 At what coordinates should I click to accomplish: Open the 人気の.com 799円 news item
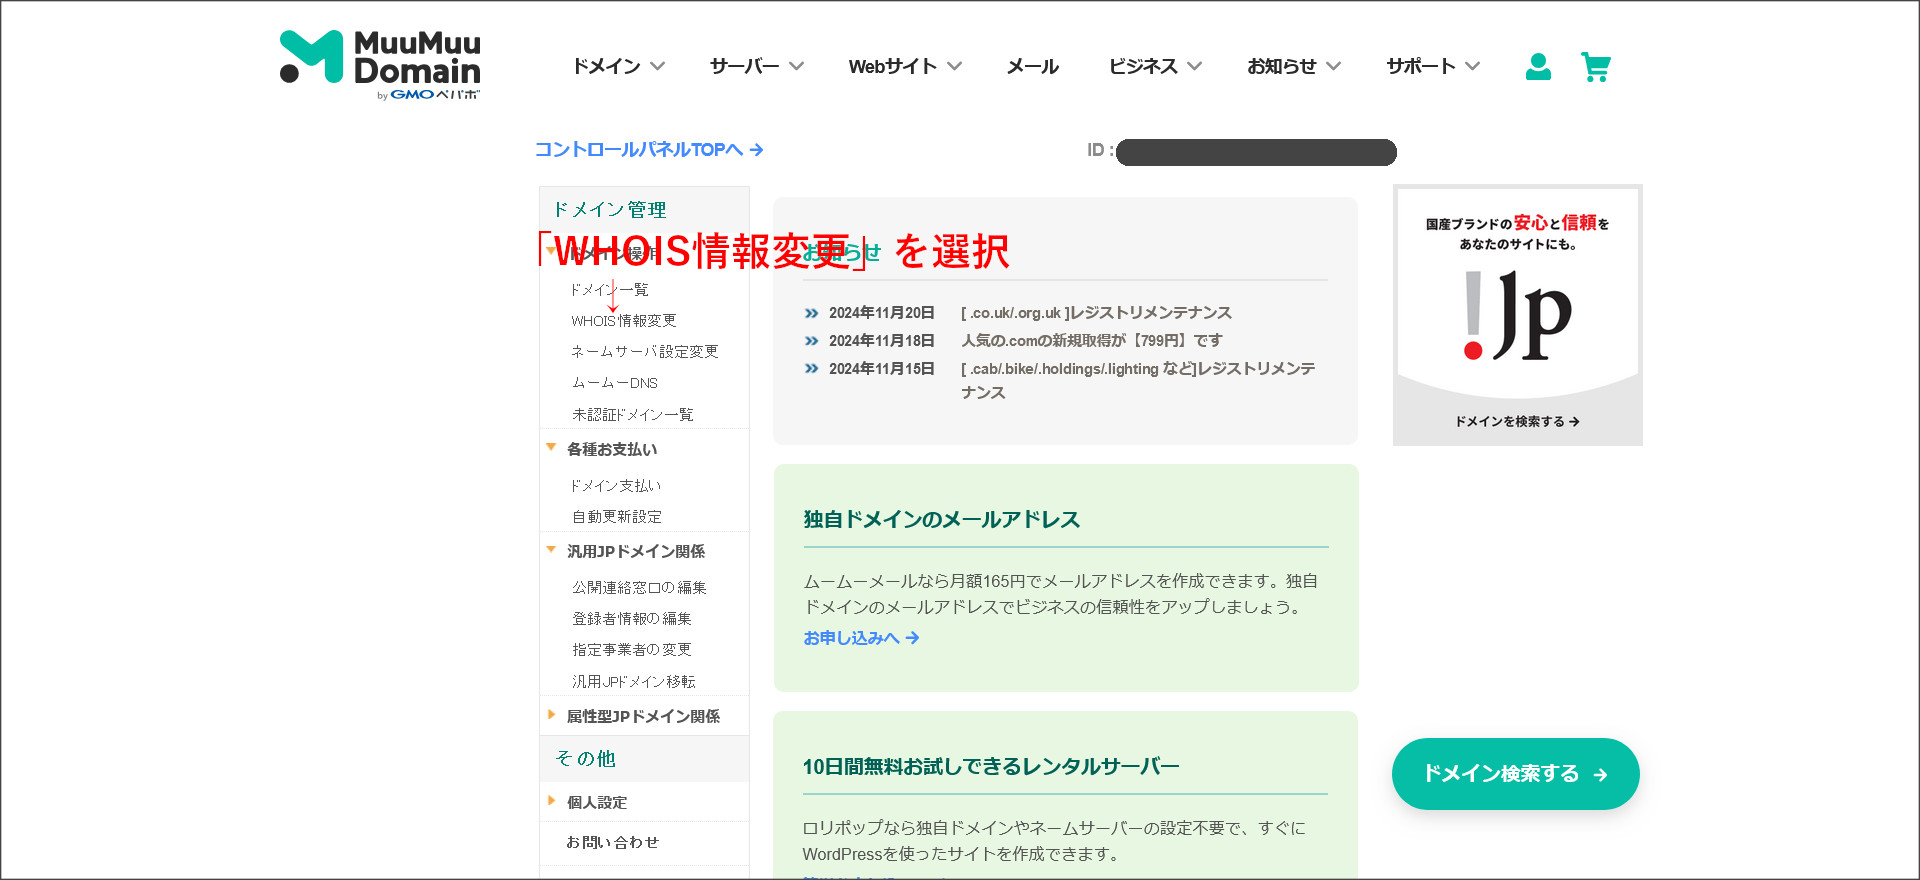click(1092, 341)
